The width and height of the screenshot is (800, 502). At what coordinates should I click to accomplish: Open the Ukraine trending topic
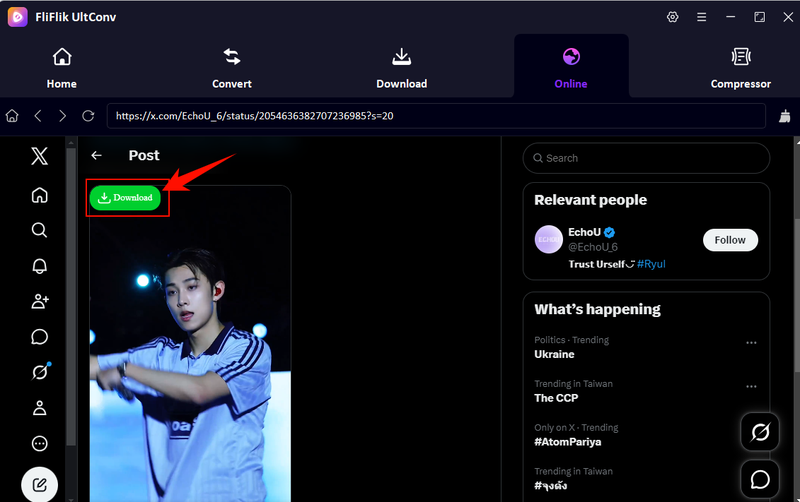pyautogui.click(x=554, y=354)
